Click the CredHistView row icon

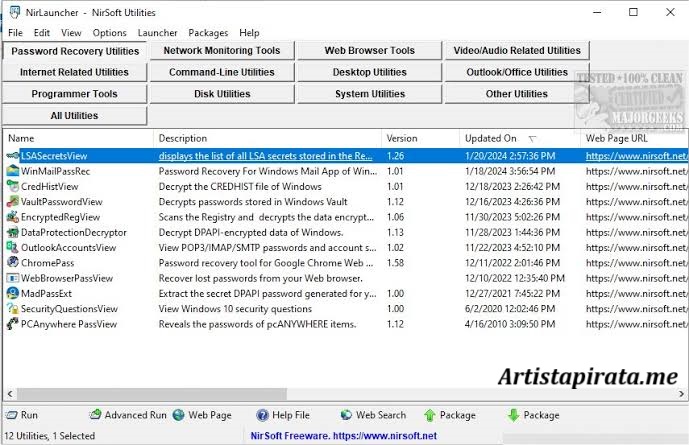point(13,186)
